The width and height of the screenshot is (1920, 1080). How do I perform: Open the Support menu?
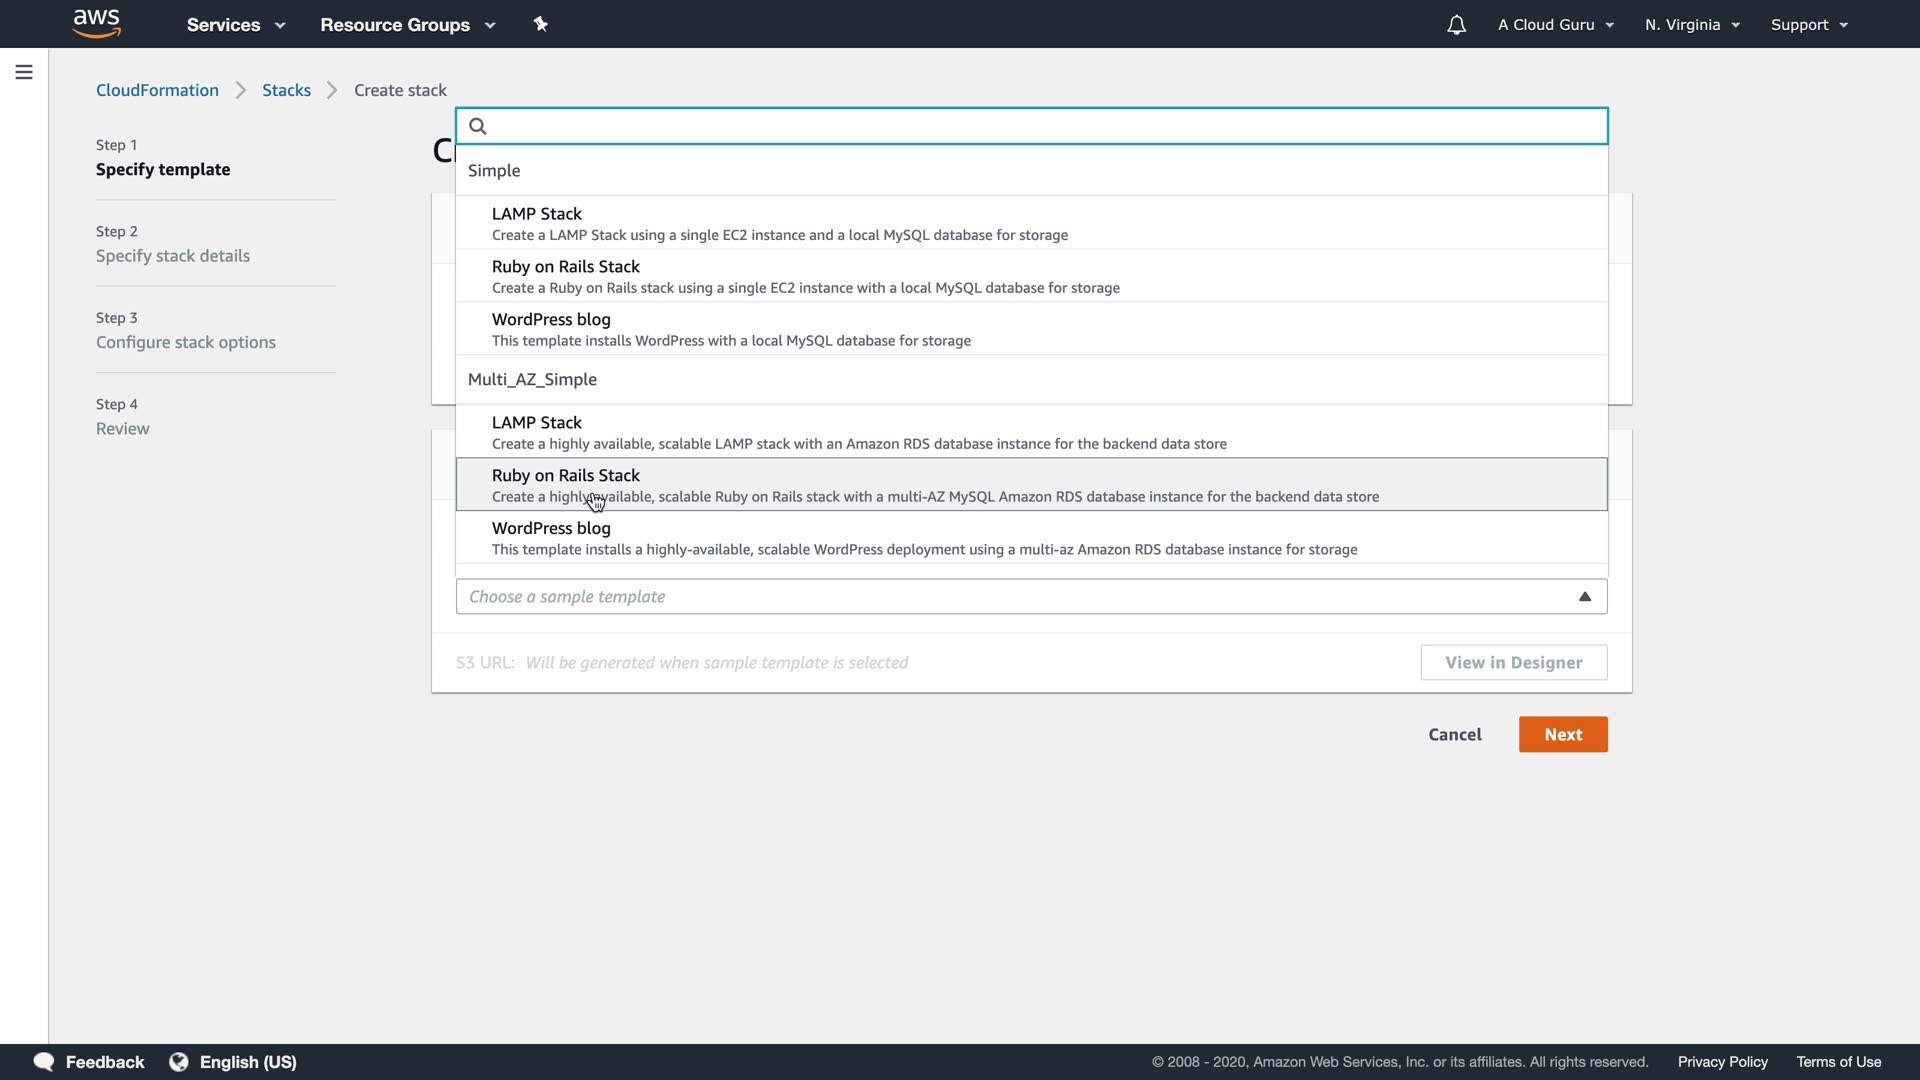pos(1809,25)
